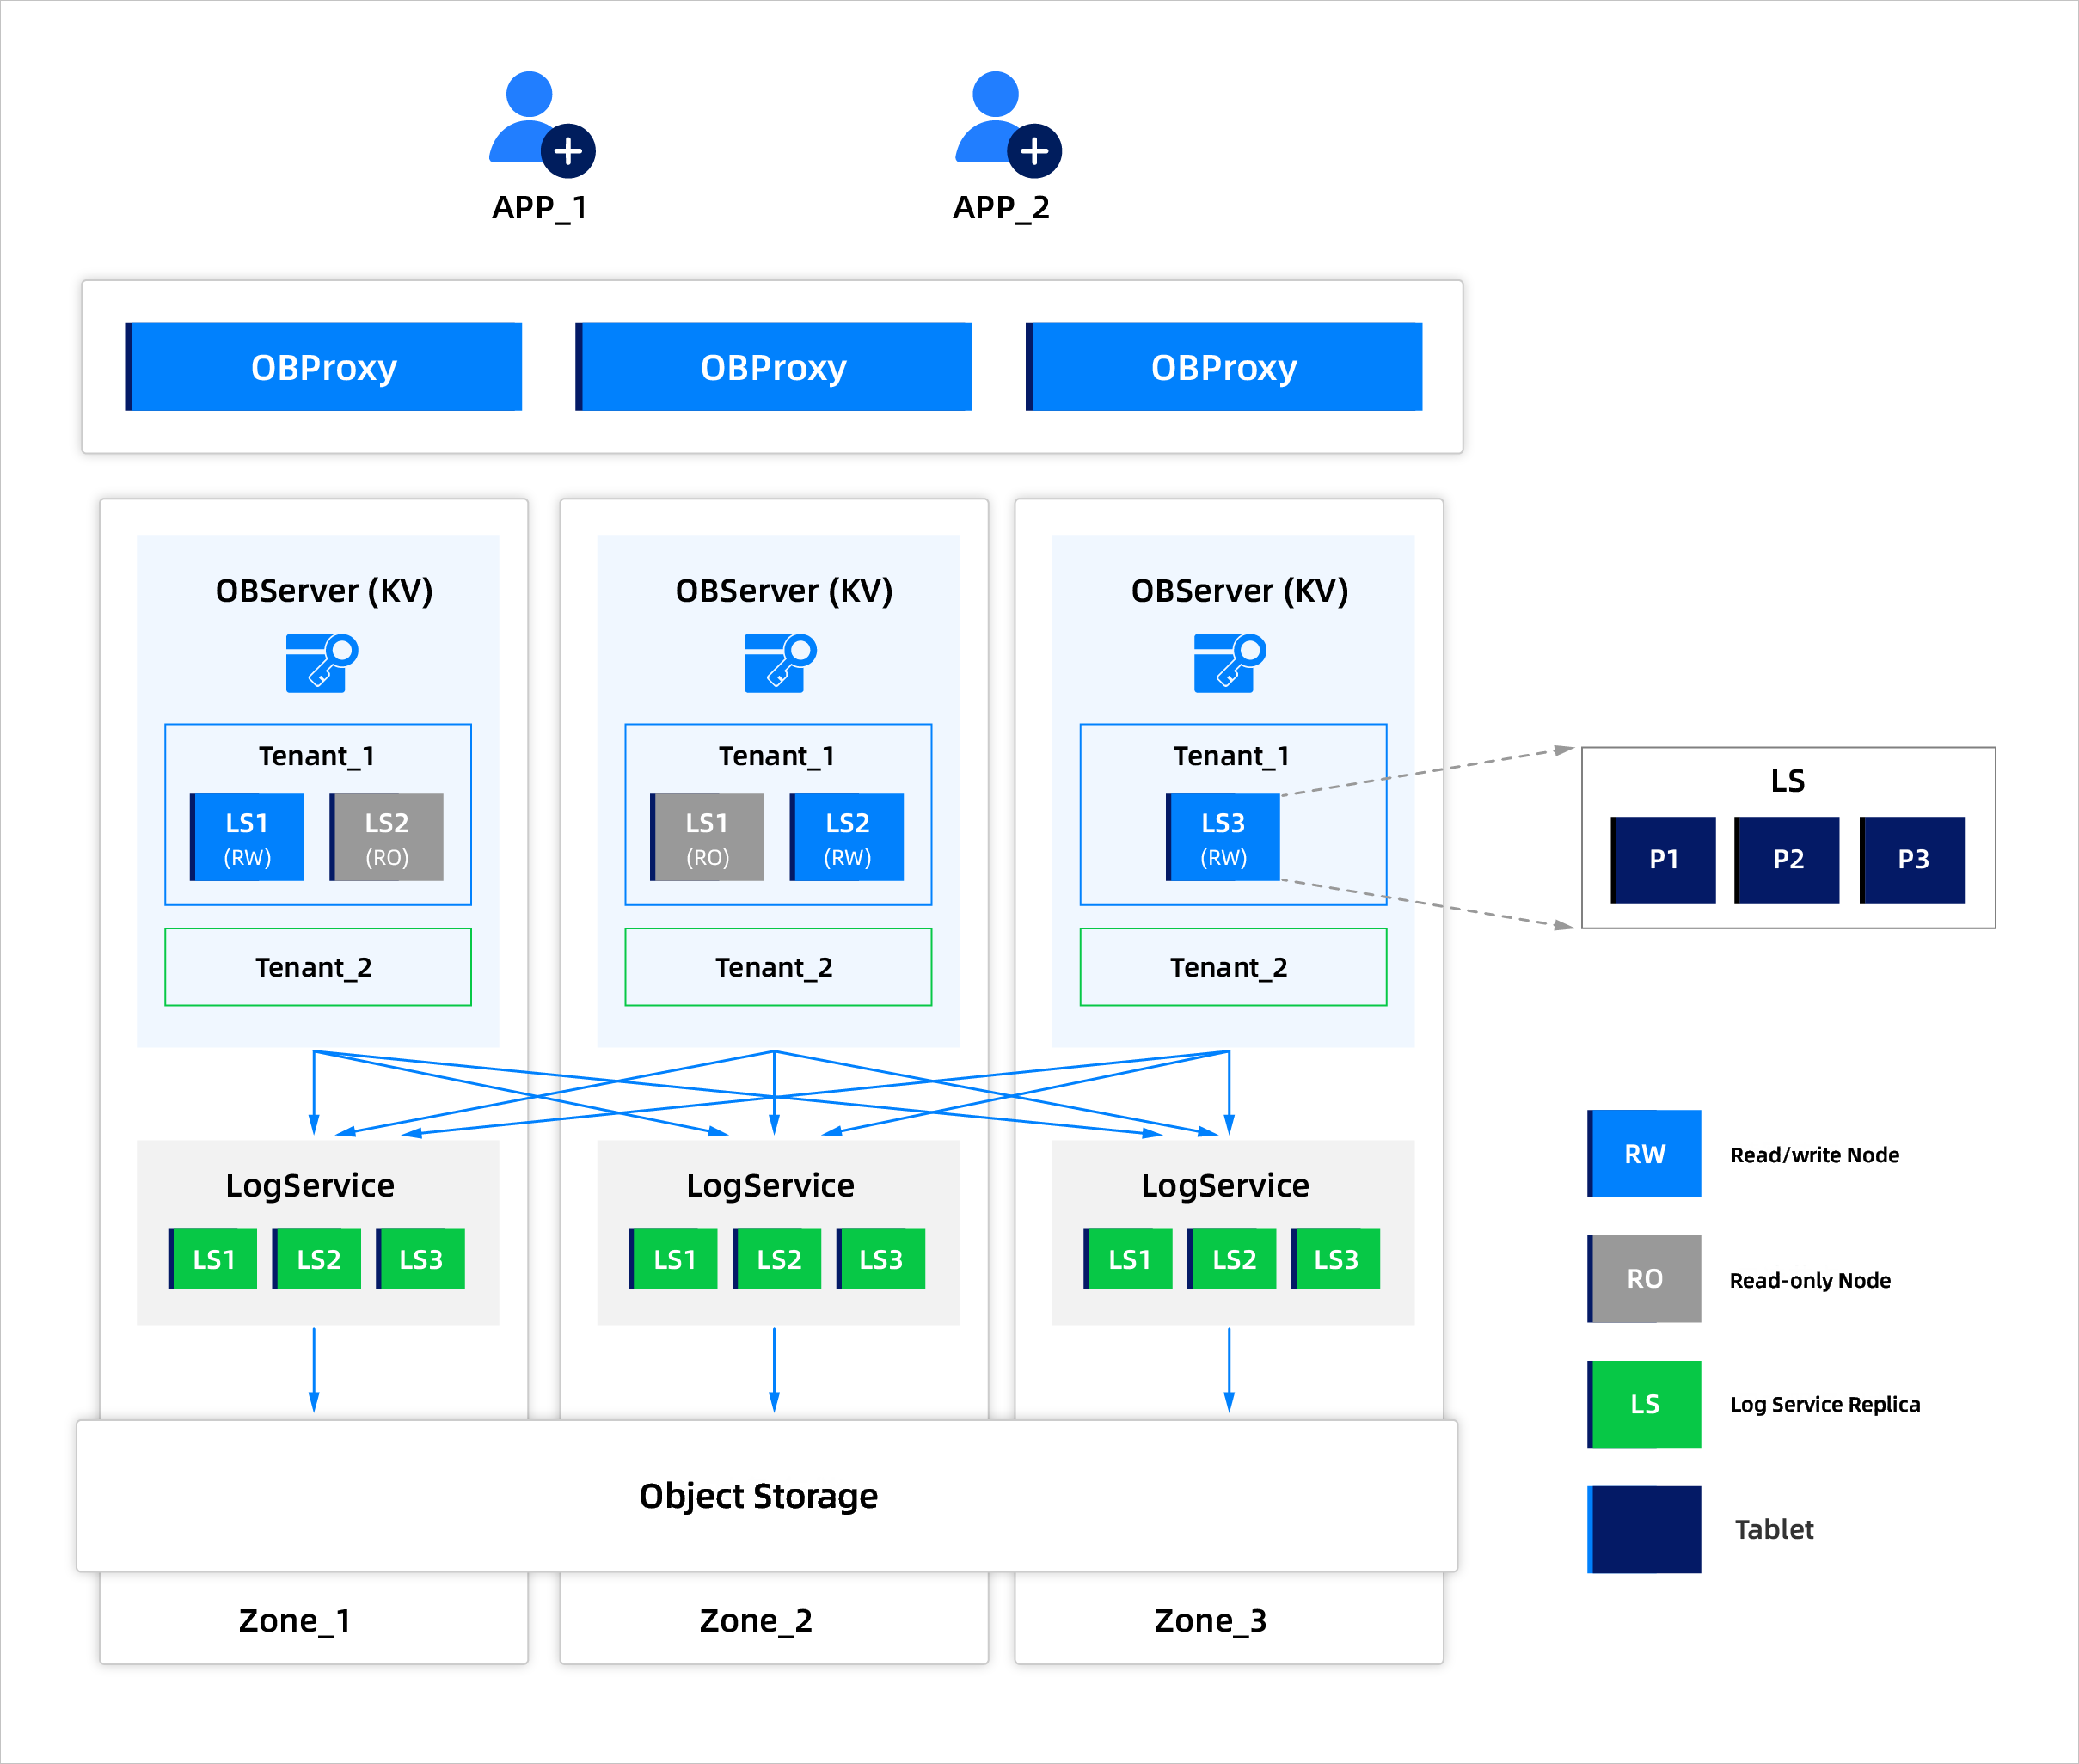Click the key icon in Zone_3 OBServer
2079x1764 pixels.
click(x=1229, y=662)
